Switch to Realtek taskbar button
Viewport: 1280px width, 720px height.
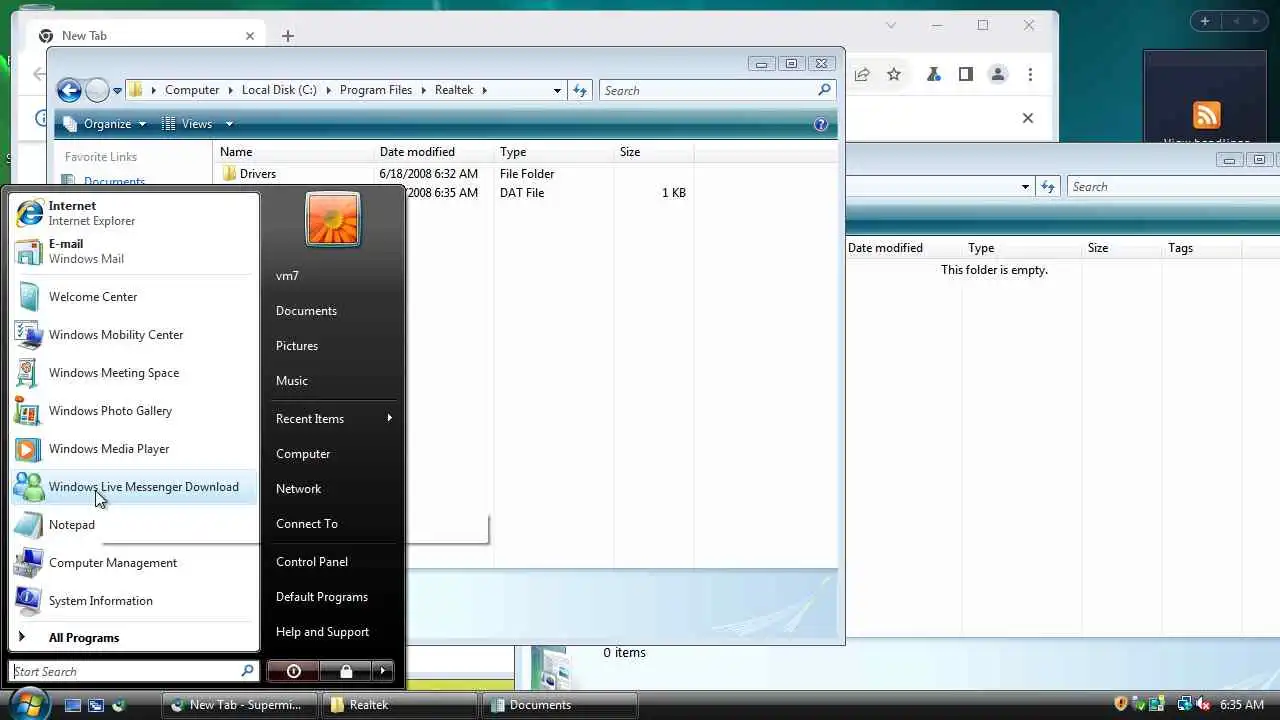tap(398, 705)
